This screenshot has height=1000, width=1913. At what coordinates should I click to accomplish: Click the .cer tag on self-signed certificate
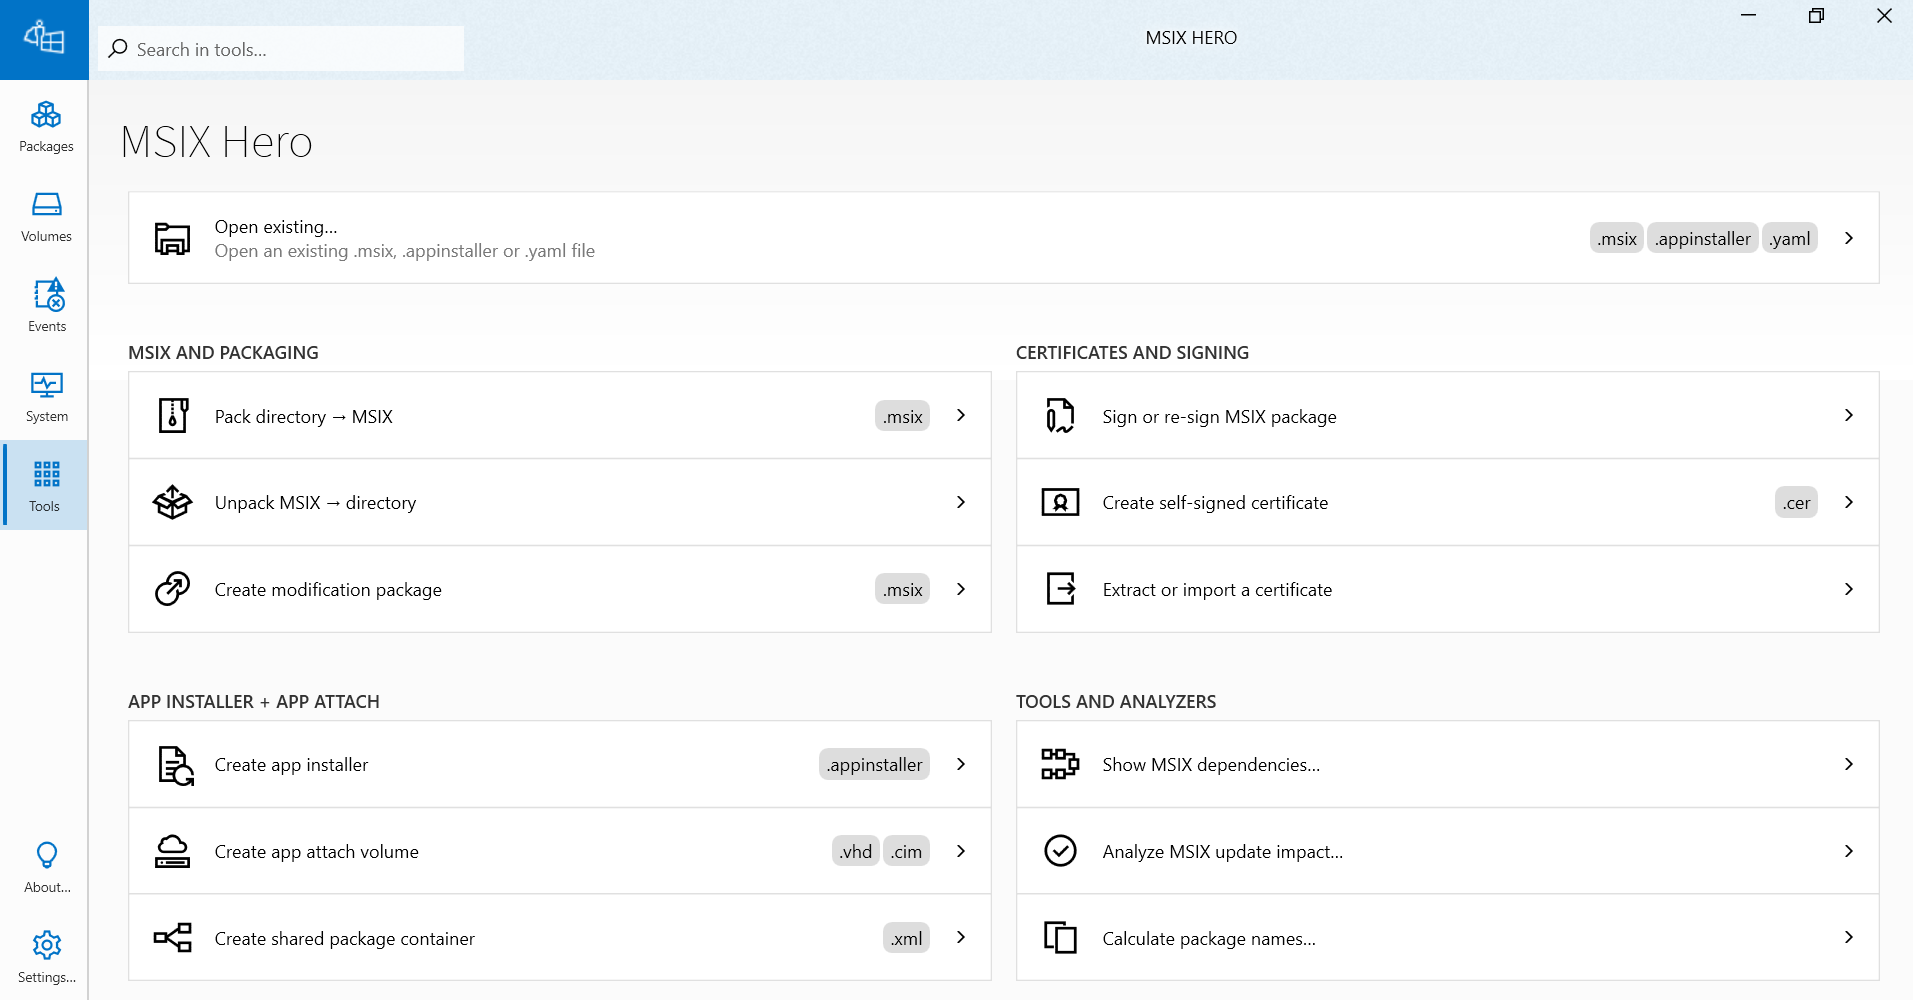[1796, 502]
